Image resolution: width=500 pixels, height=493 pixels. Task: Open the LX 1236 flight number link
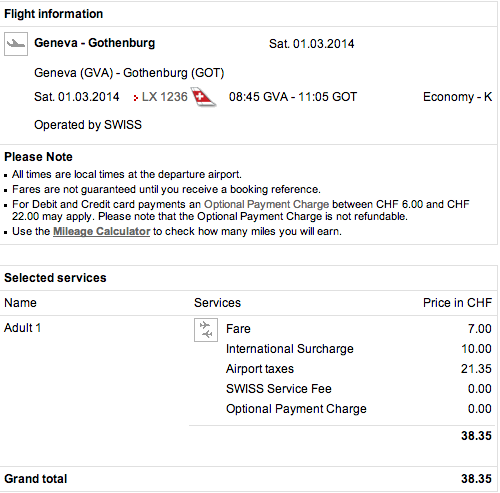point(165,97)
